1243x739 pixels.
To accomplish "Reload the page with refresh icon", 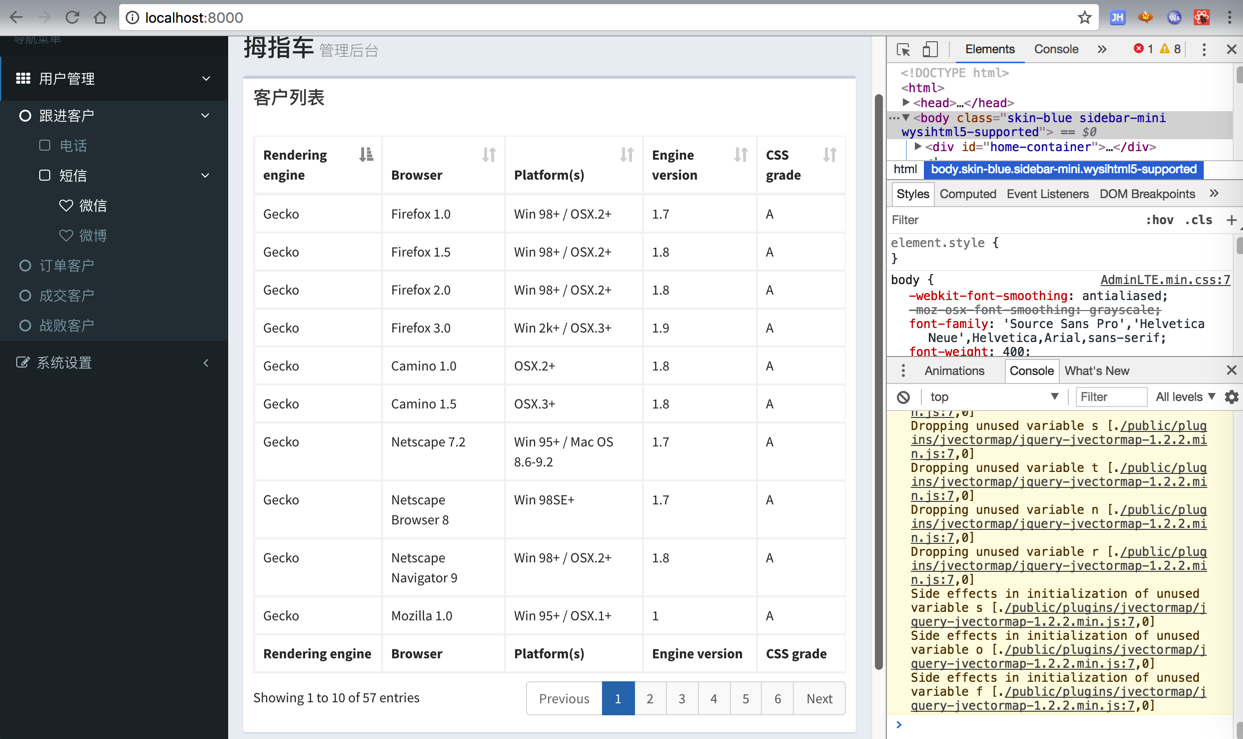I will click(x=72, y=17).
